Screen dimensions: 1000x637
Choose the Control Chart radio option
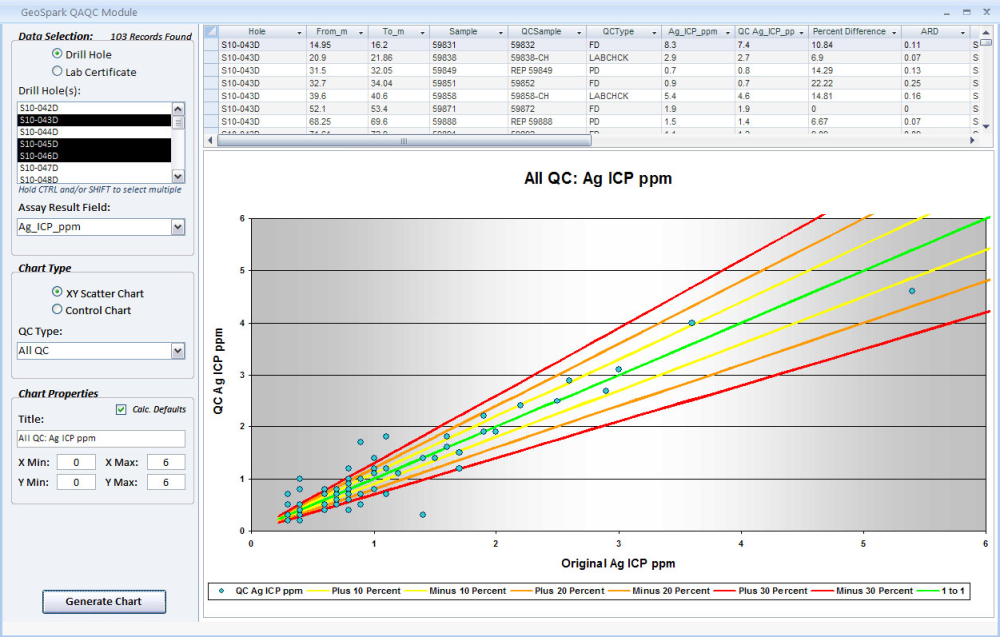[x=57, y=310]
